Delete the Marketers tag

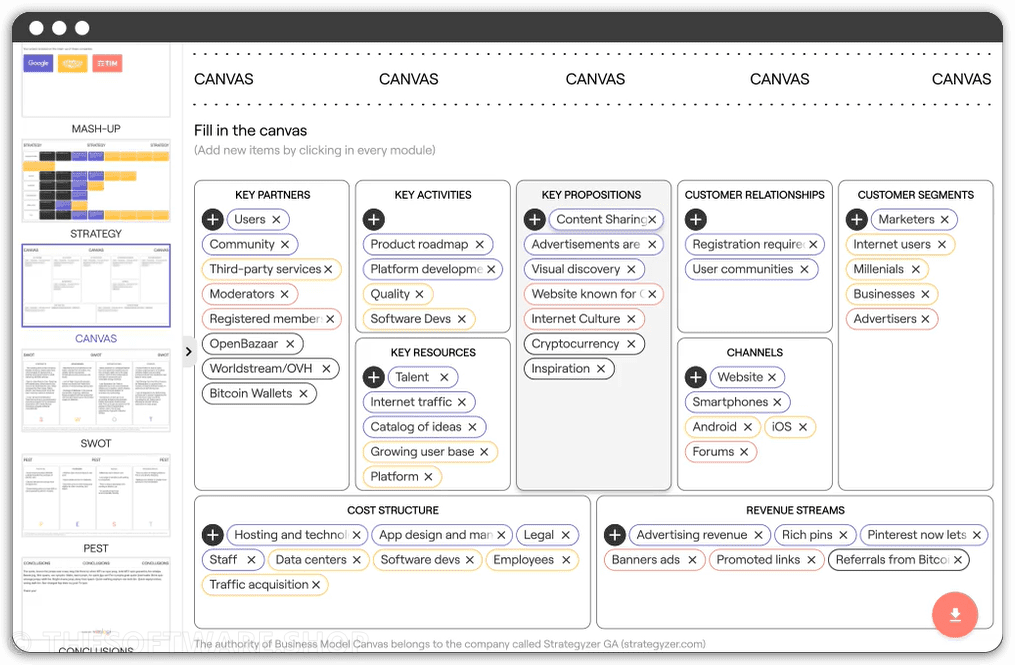pos(944,220)
